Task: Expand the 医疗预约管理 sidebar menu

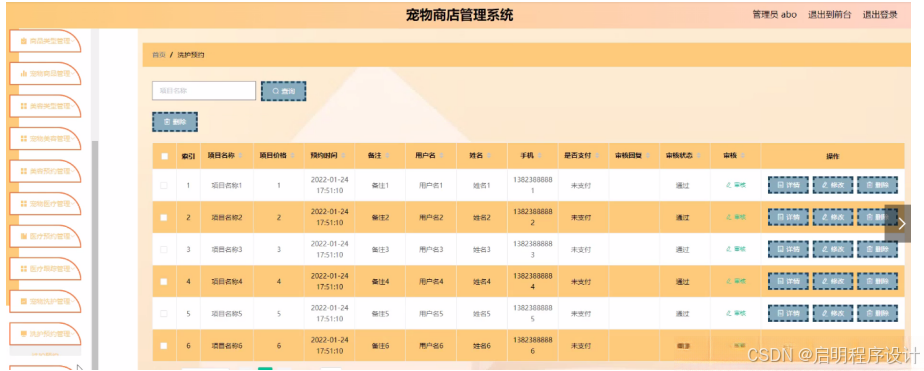Action: pos(45,236)
